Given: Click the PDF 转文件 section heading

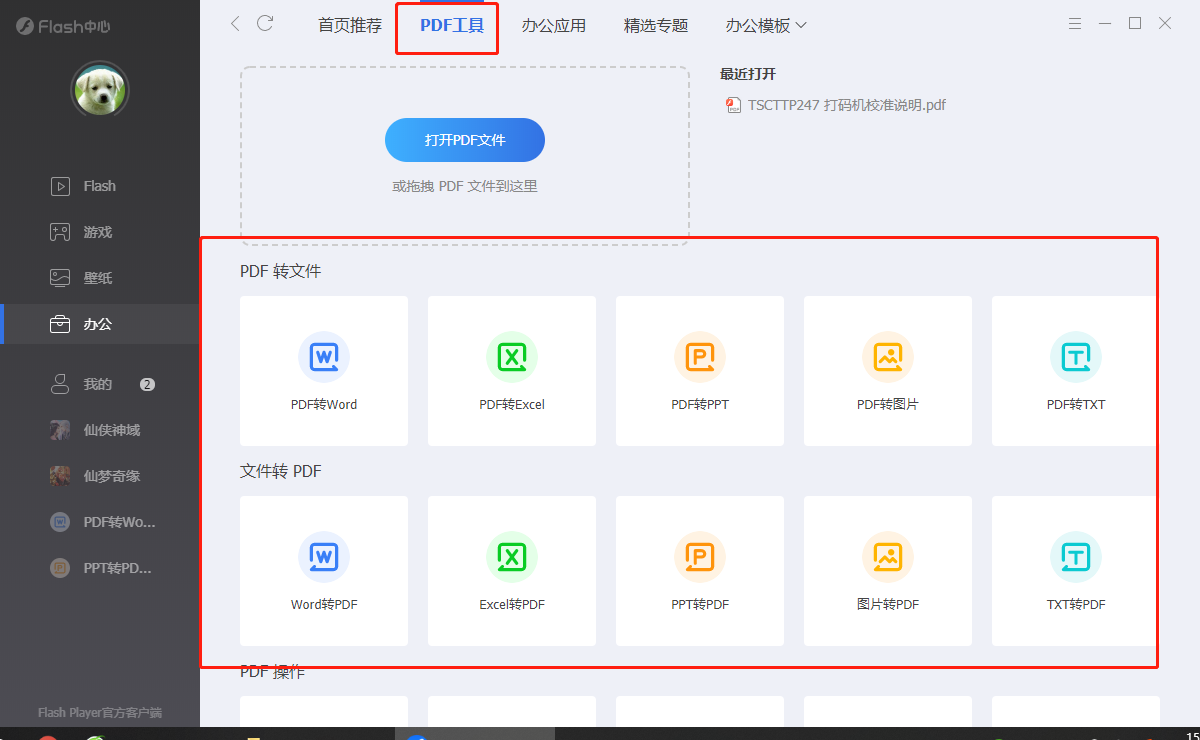Looking at the screenshot, I should tap(281, 271).
